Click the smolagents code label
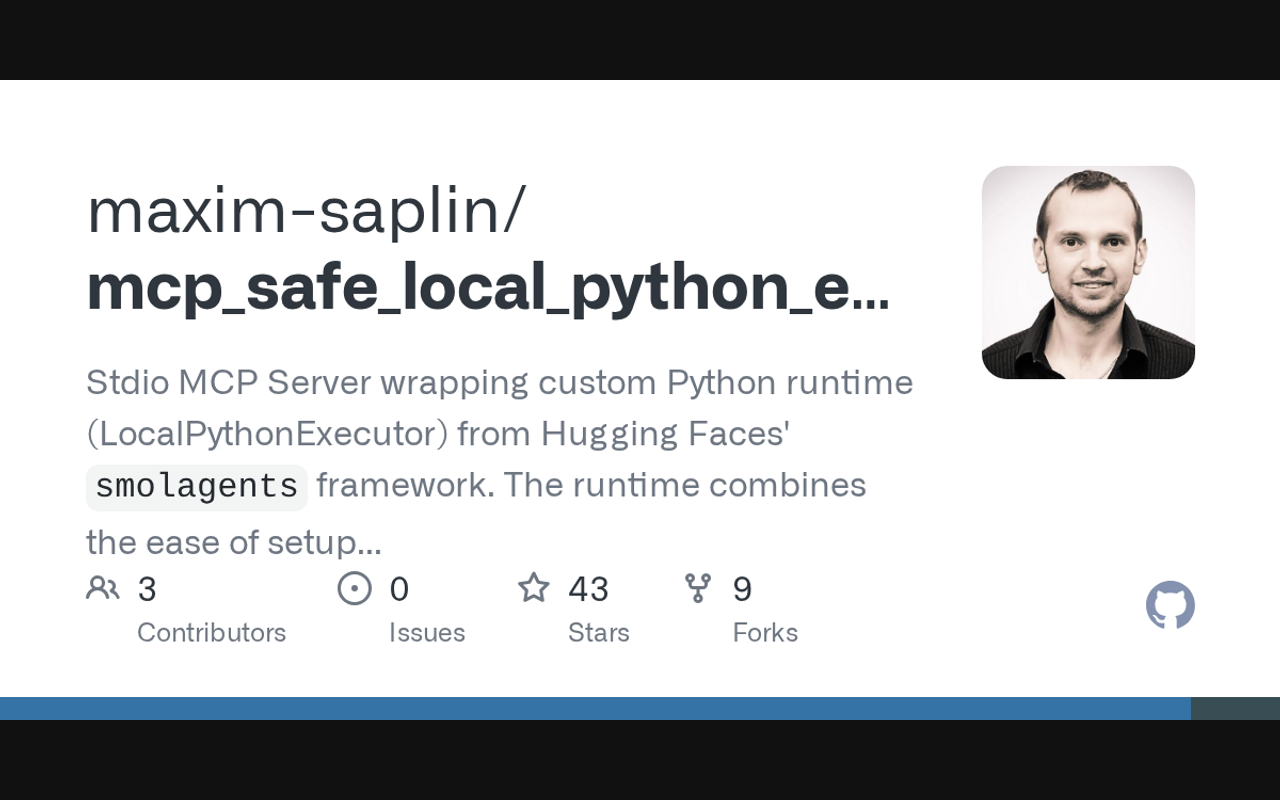This screenshot has width=1280, height=800. [x=197, y=487]
